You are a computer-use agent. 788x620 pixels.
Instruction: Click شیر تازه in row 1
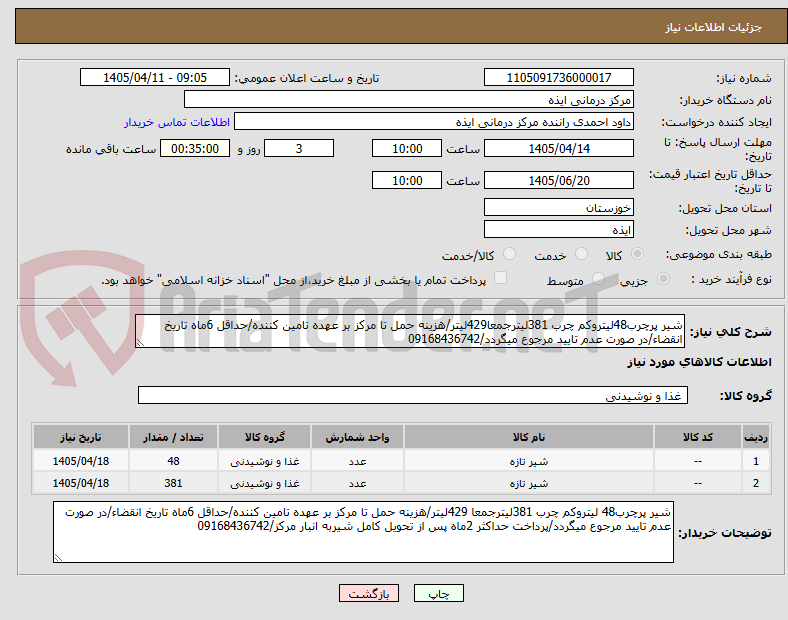click(x=529, y=461)
